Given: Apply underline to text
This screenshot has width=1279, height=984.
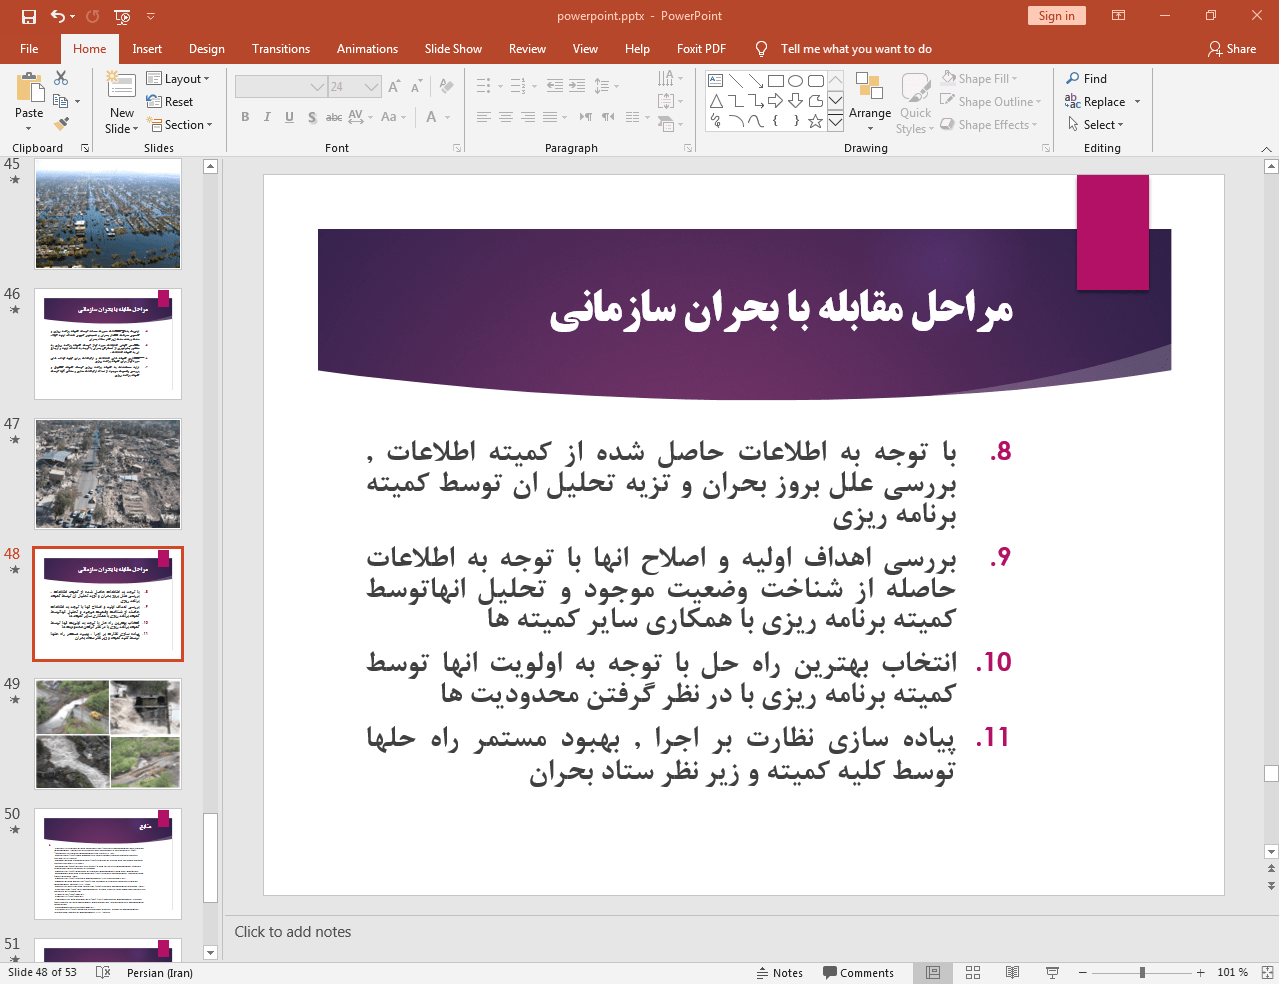Looking at the screenshot, I should (x=288, y=117).
